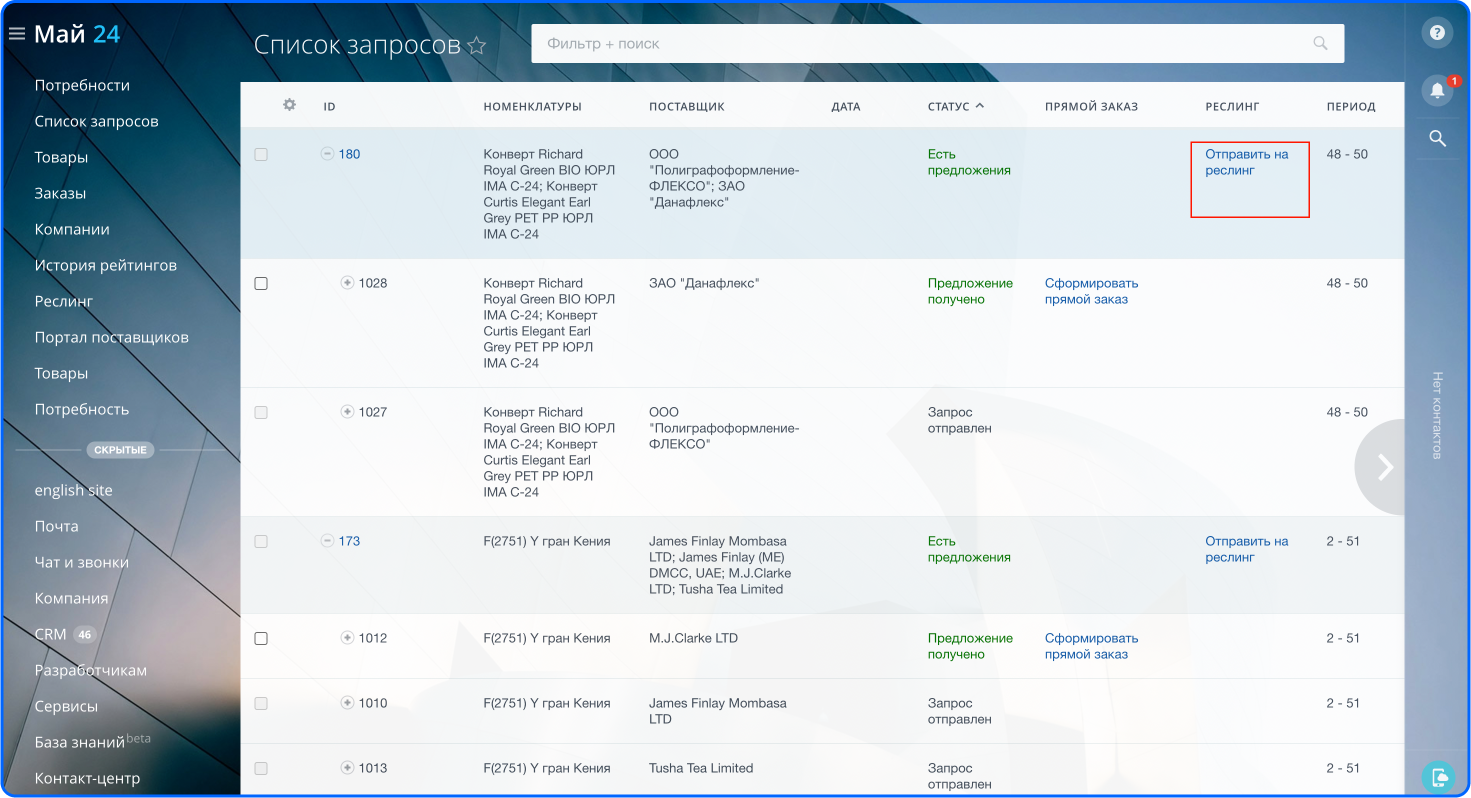Click the НОМЕНКЛАТУРЫ column header
Image resolution: width=1471 pixels, height=798 pixels.
[x=532, y=106]
